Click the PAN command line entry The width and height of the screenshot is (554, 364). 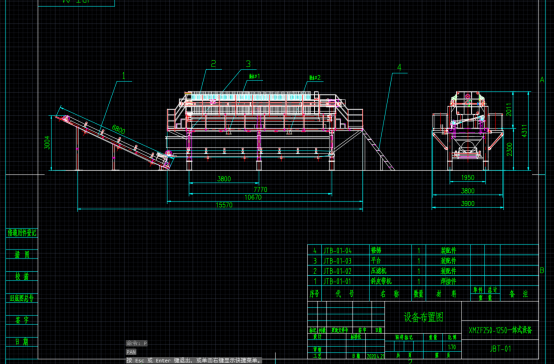pos(131,352)
